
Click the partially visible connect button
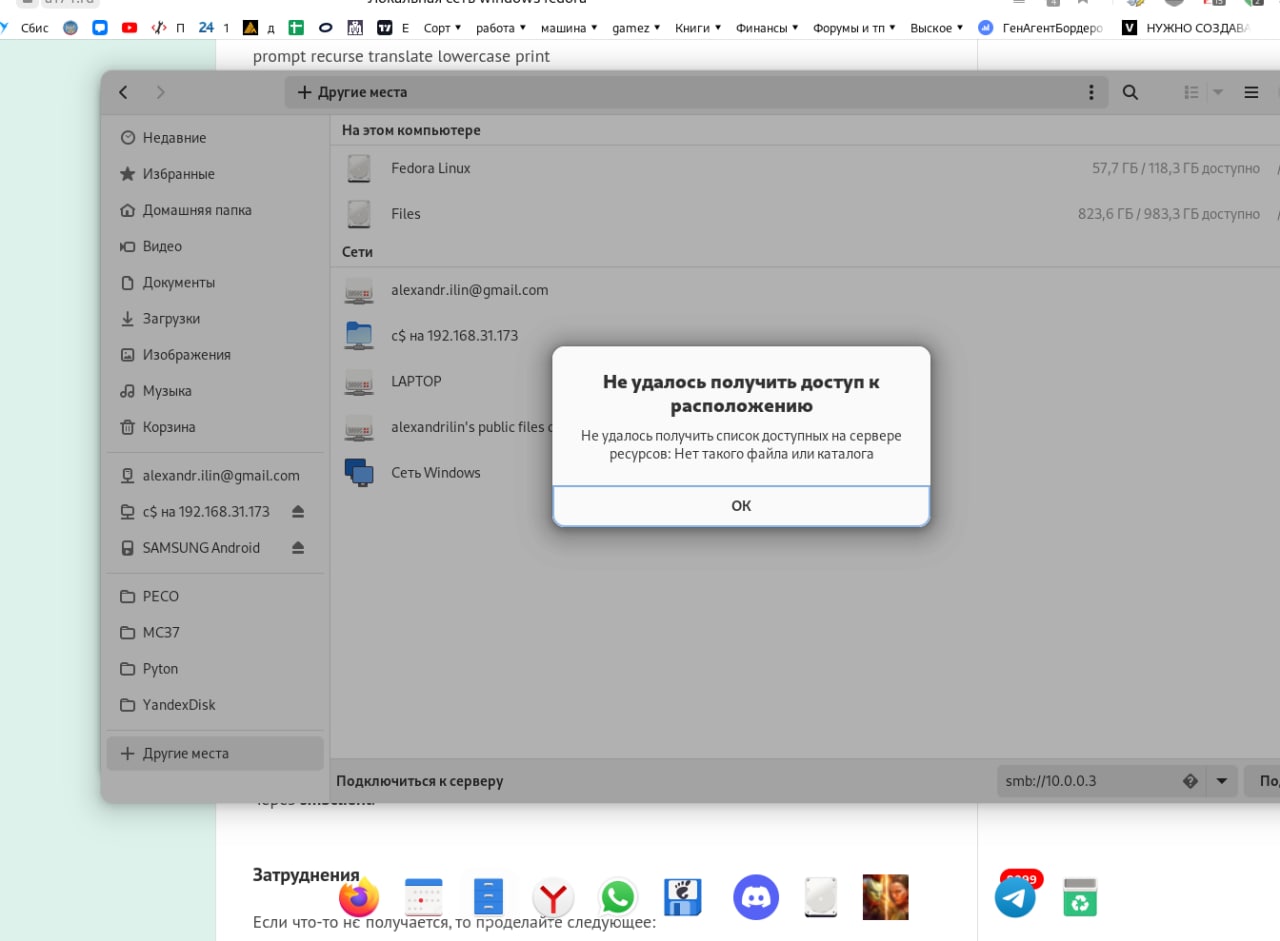1263,780
